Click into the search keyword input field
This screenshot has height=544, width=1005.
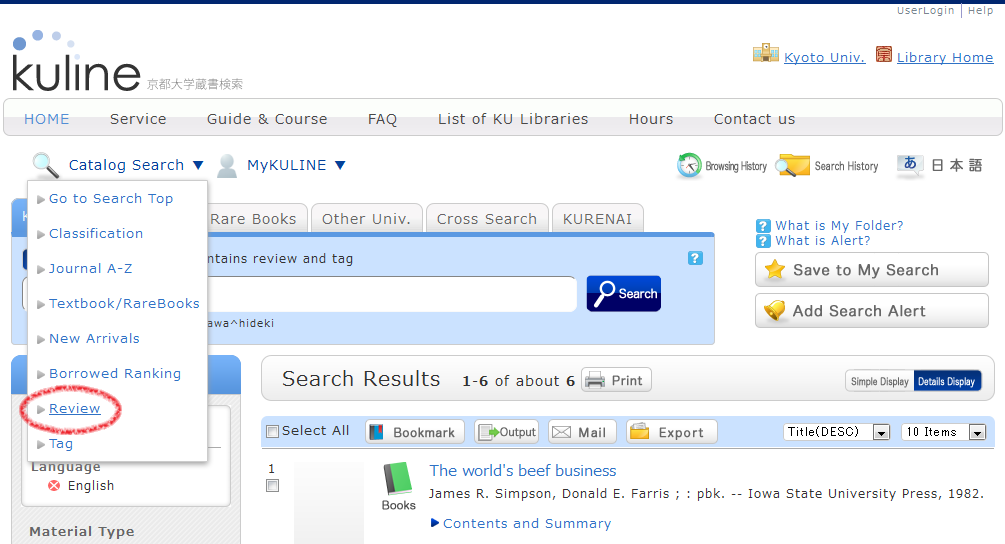(x=391, y=294)
